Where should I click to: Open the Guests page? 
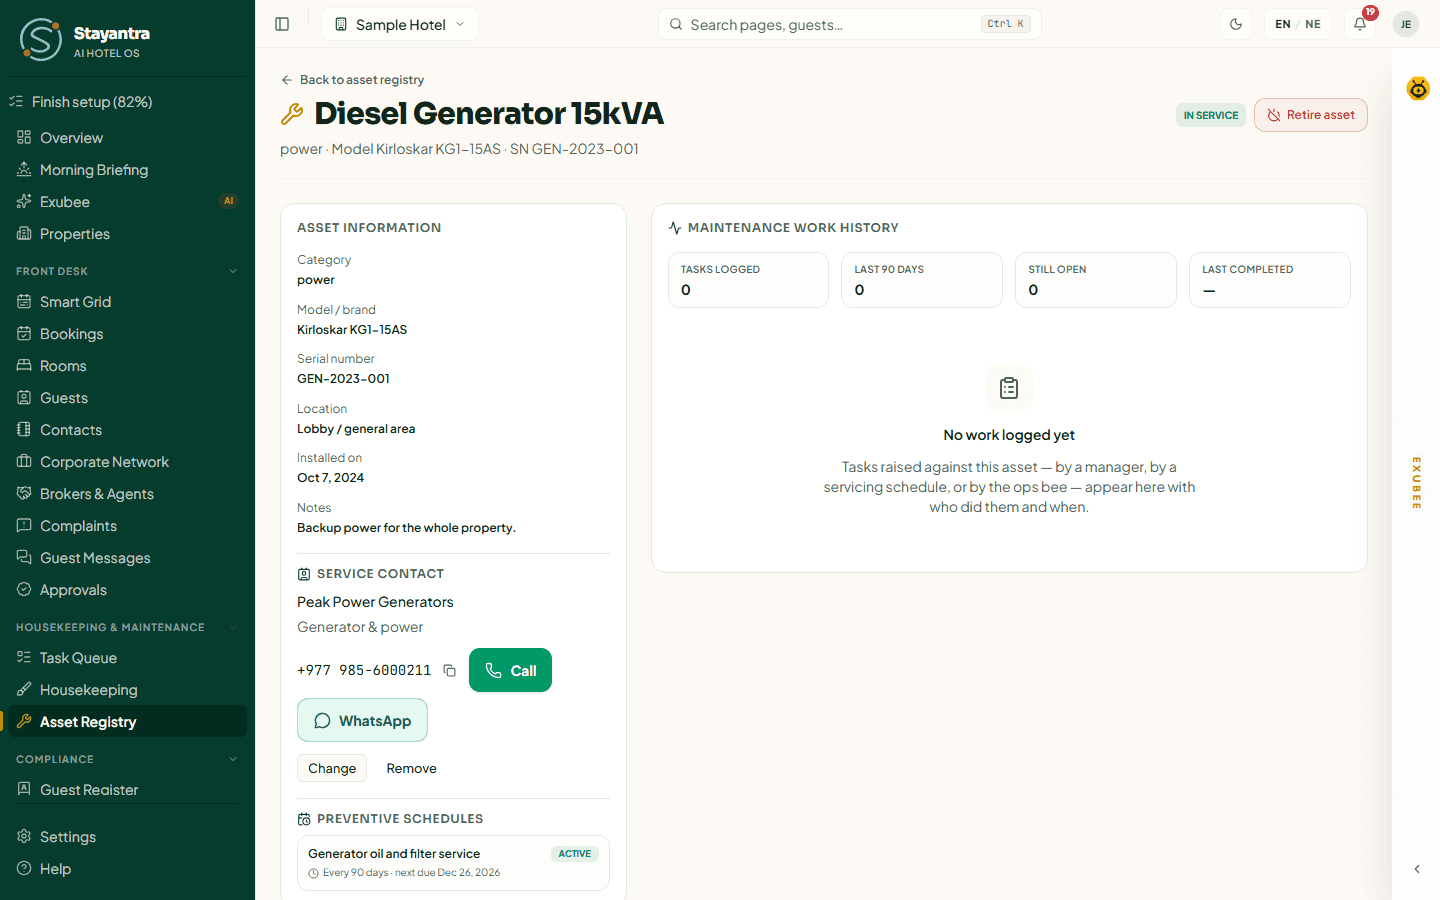point(127,398)
